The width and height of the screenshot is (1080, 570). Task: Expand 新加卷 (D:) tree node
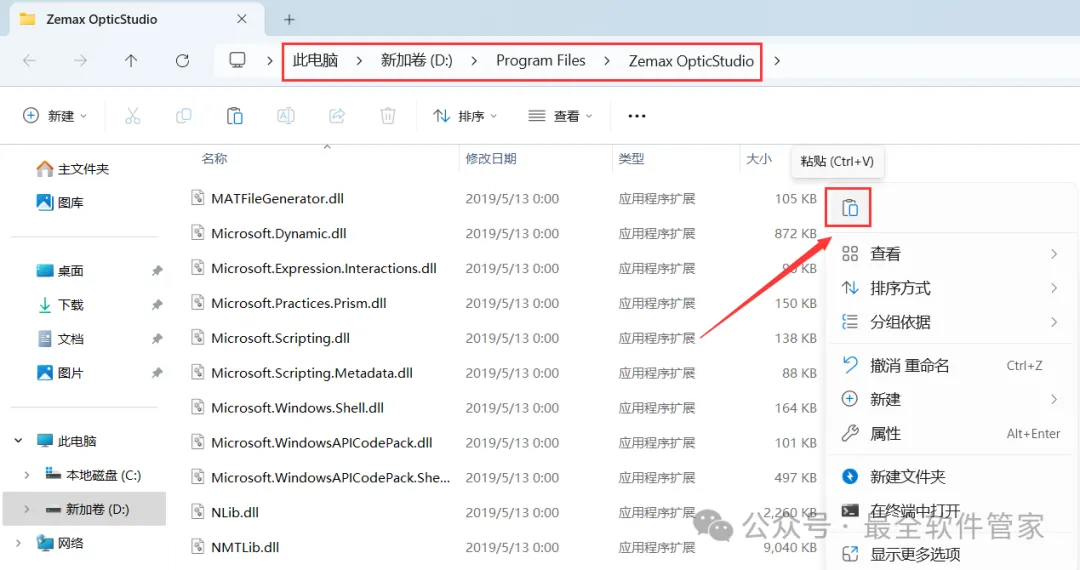[26, 509]
